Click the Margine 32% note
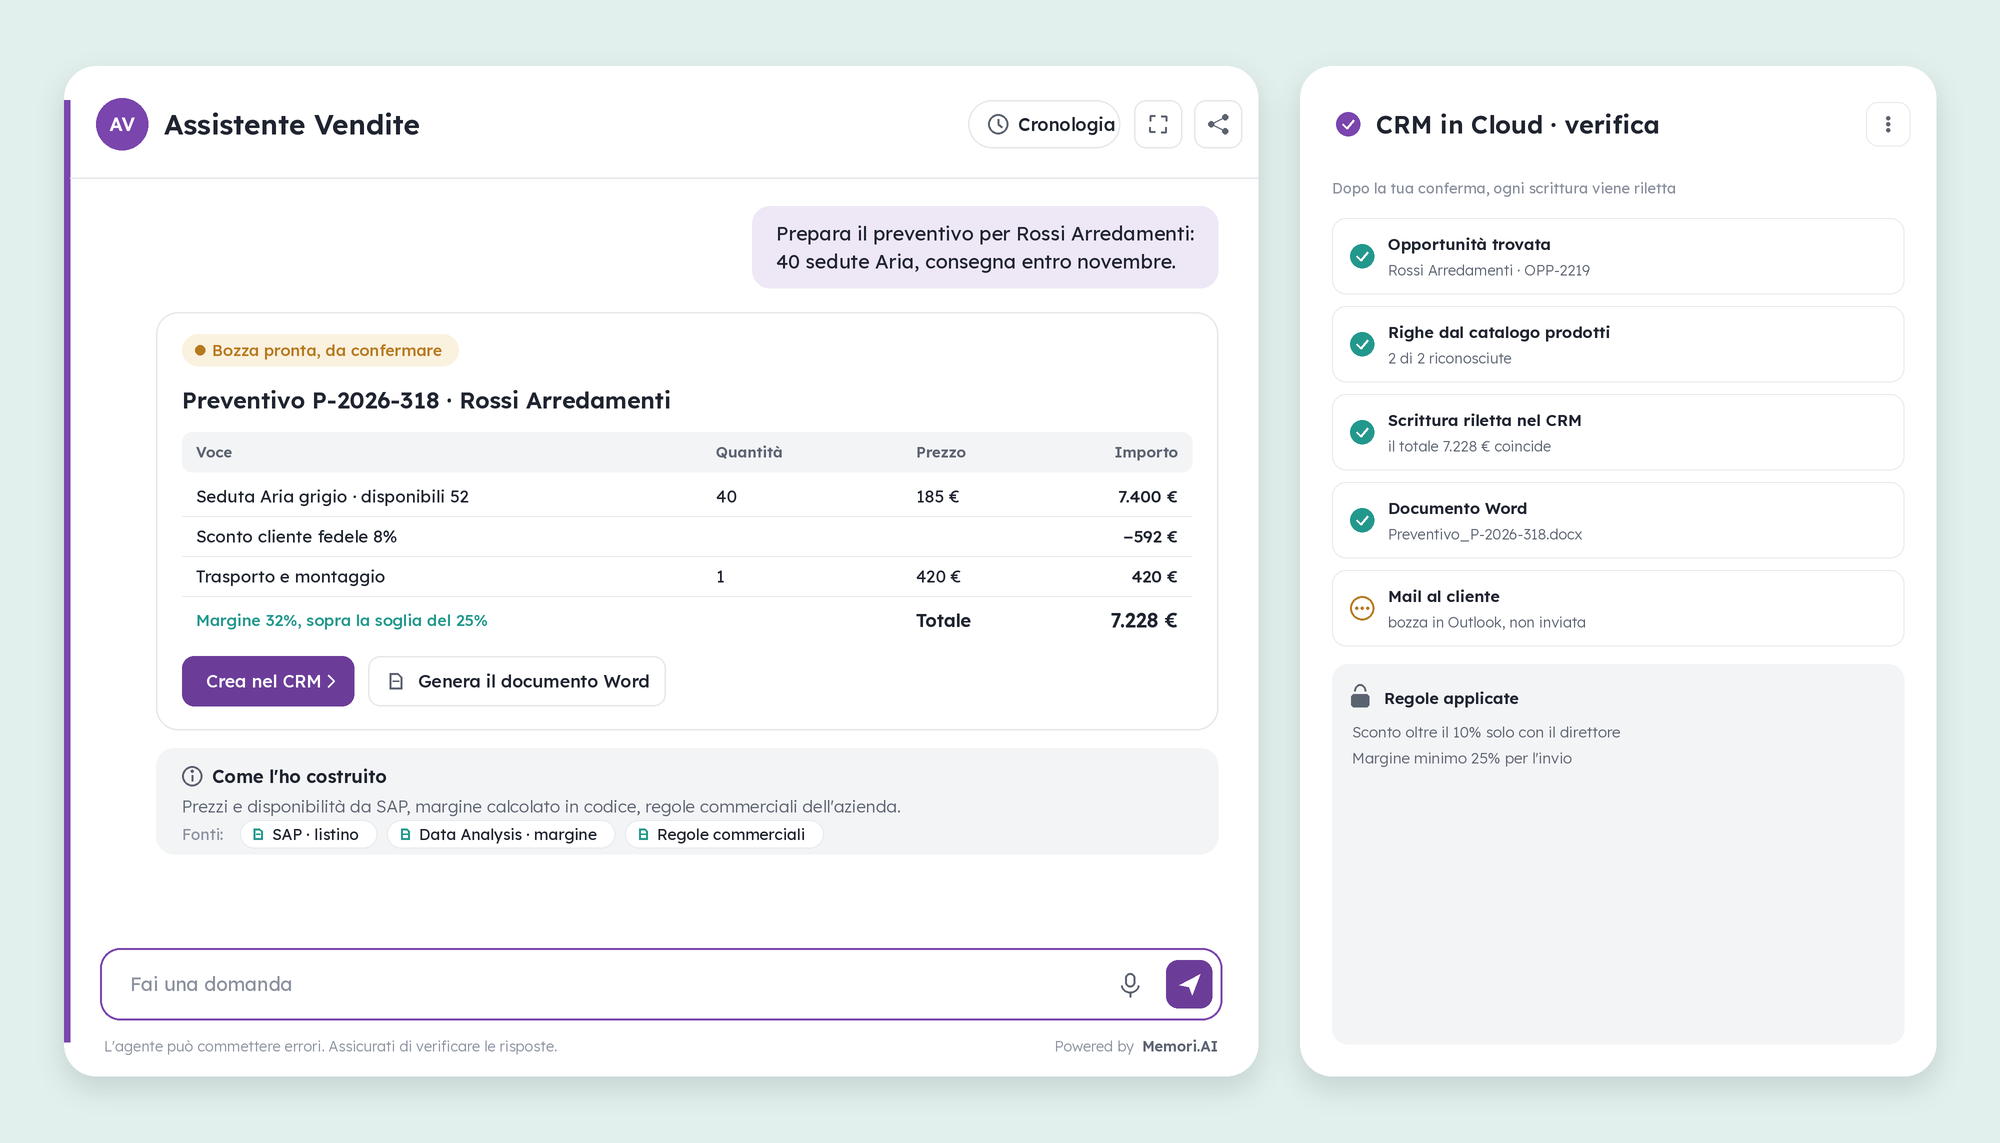This screenshot has width=2000, height=1143. point(342,620)
